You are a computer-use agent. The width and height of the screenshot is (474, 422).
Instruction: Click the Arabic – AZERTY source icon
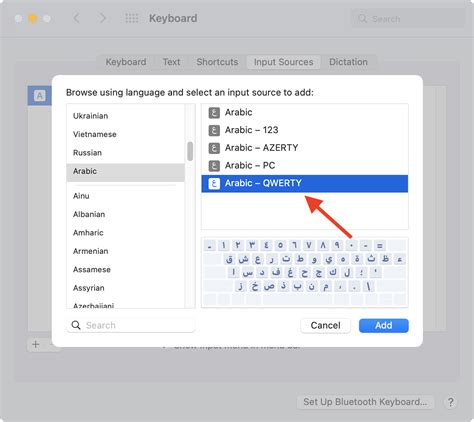pyautogui.click(x=214, y=148)
